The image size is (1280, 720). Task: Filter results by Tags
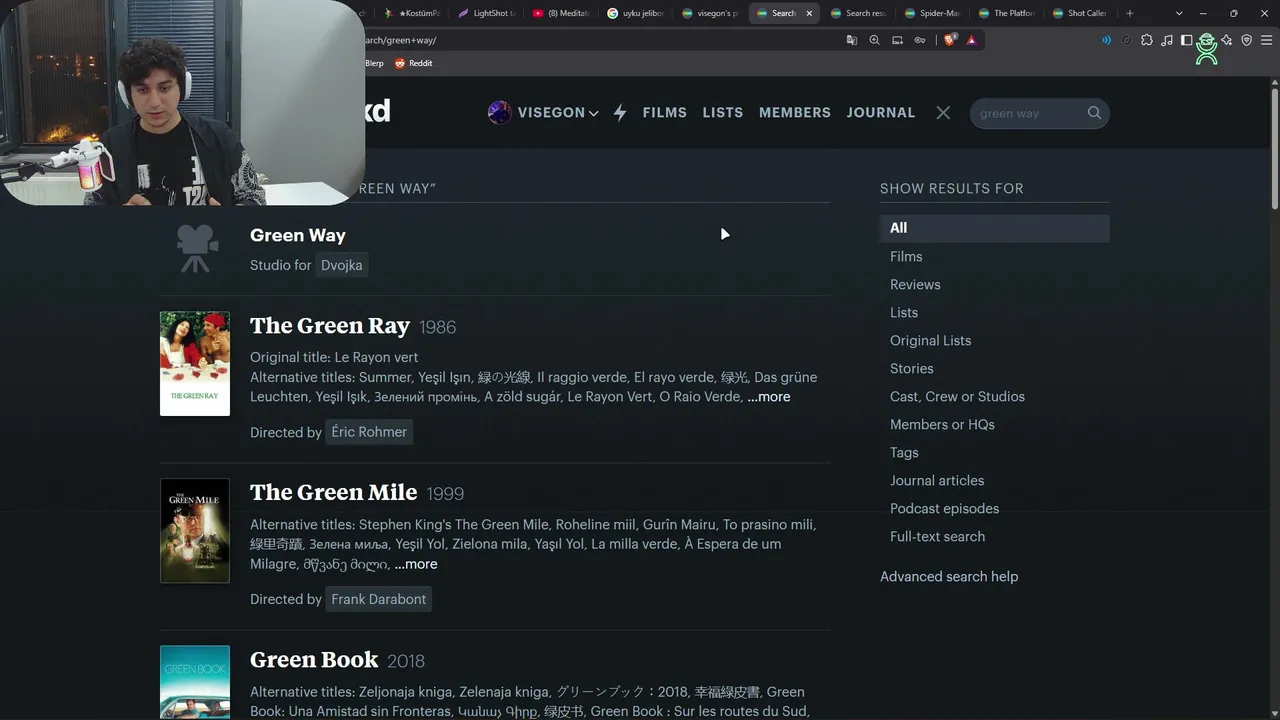[904, 453]
